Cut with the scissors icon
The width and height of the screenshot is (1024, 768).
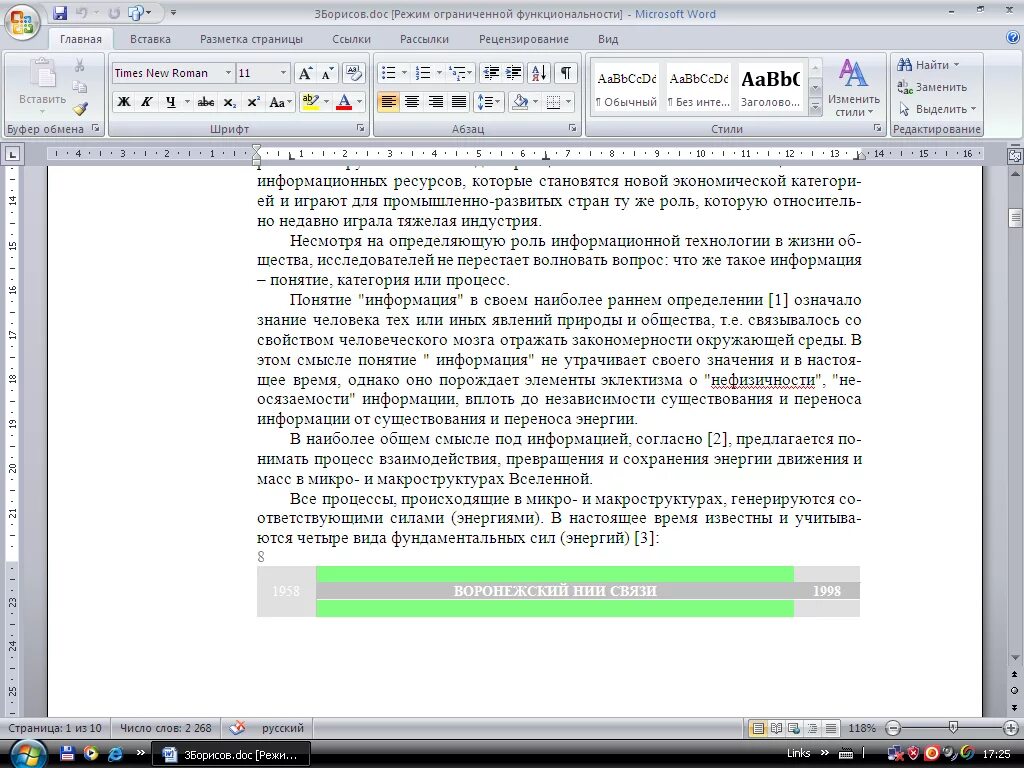coord(80,65)
